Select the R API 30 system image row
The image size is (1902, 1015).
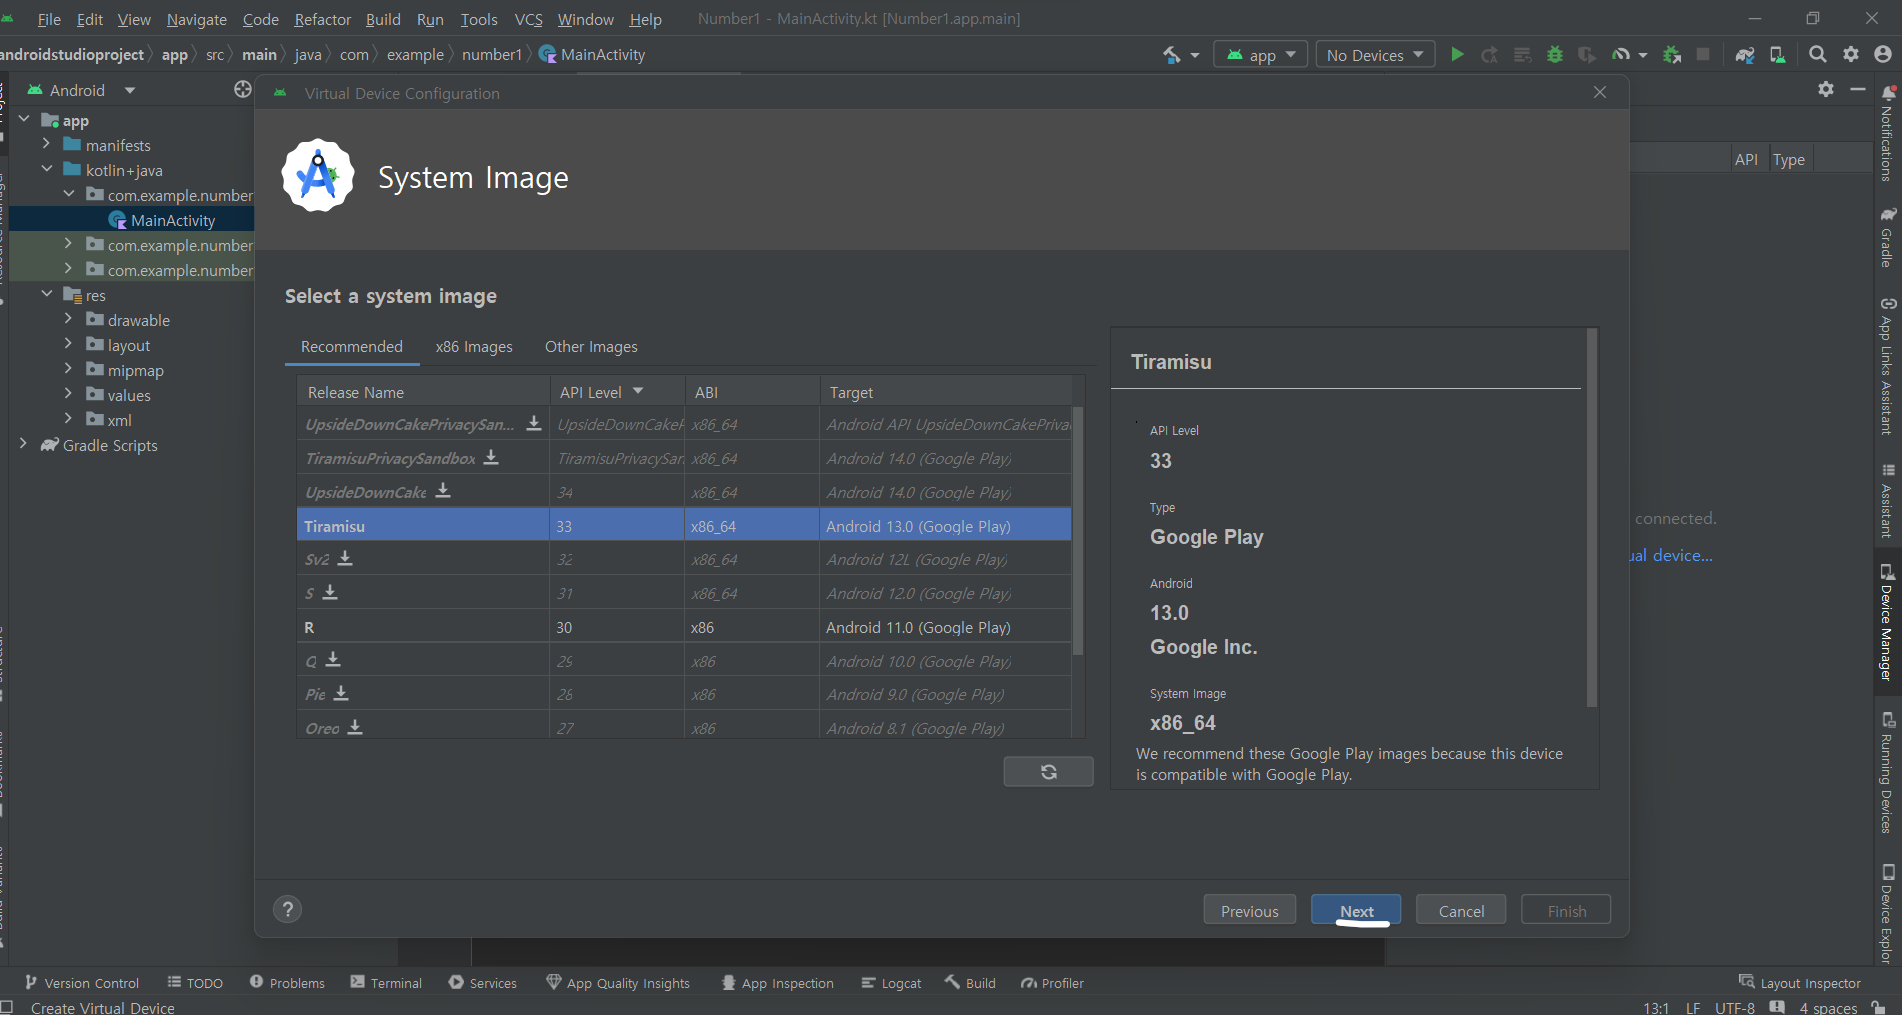click(684, 627)
